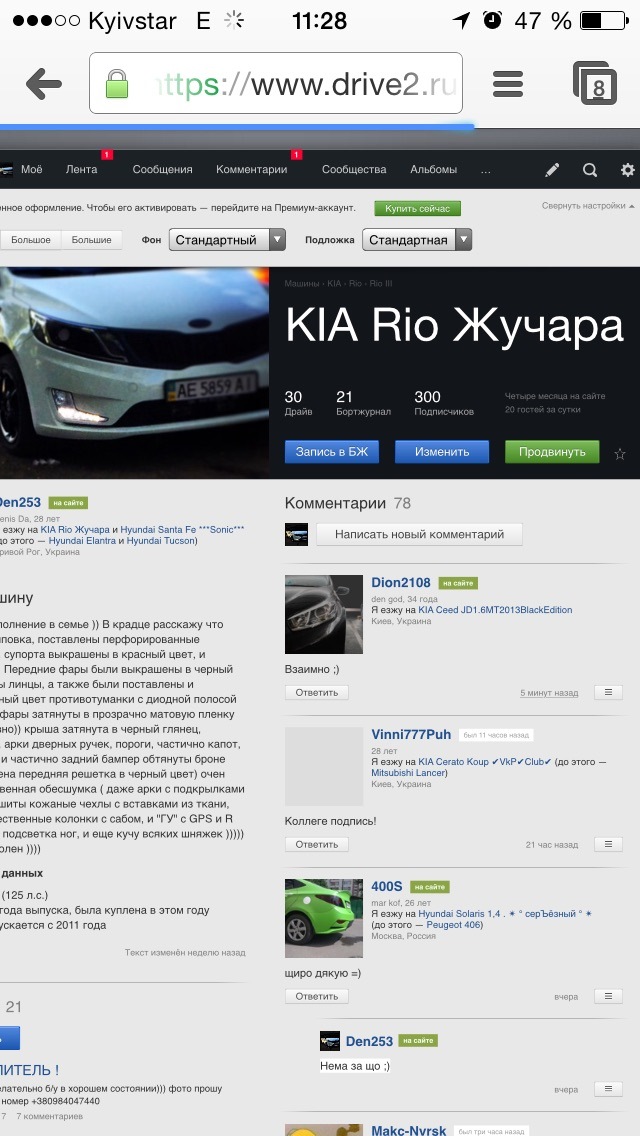The image size is (640, 1136).
Task: Click the Запись в БЖ button
Action: click(x=332, y=452)
